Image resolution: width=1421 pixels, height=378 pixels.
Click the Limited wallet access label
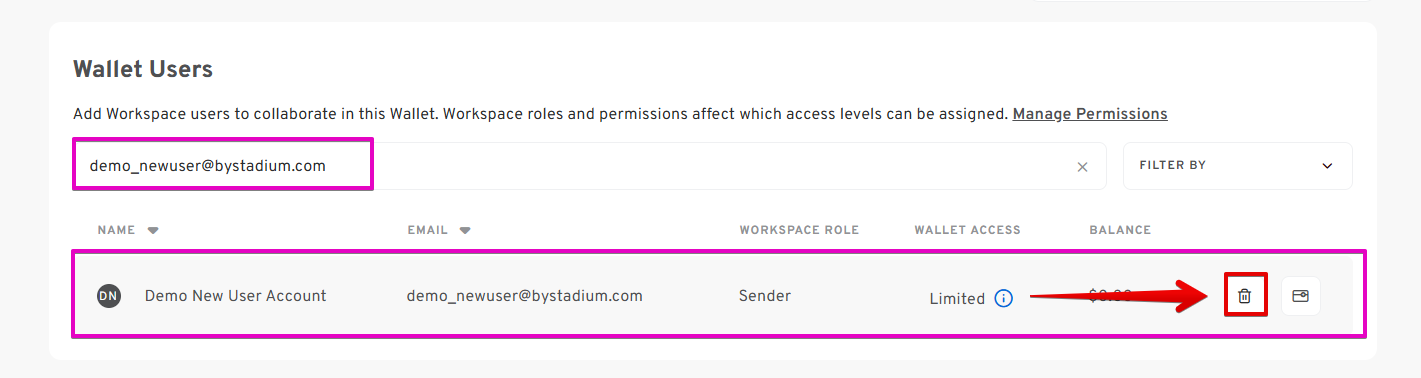(x=957, y=298)
